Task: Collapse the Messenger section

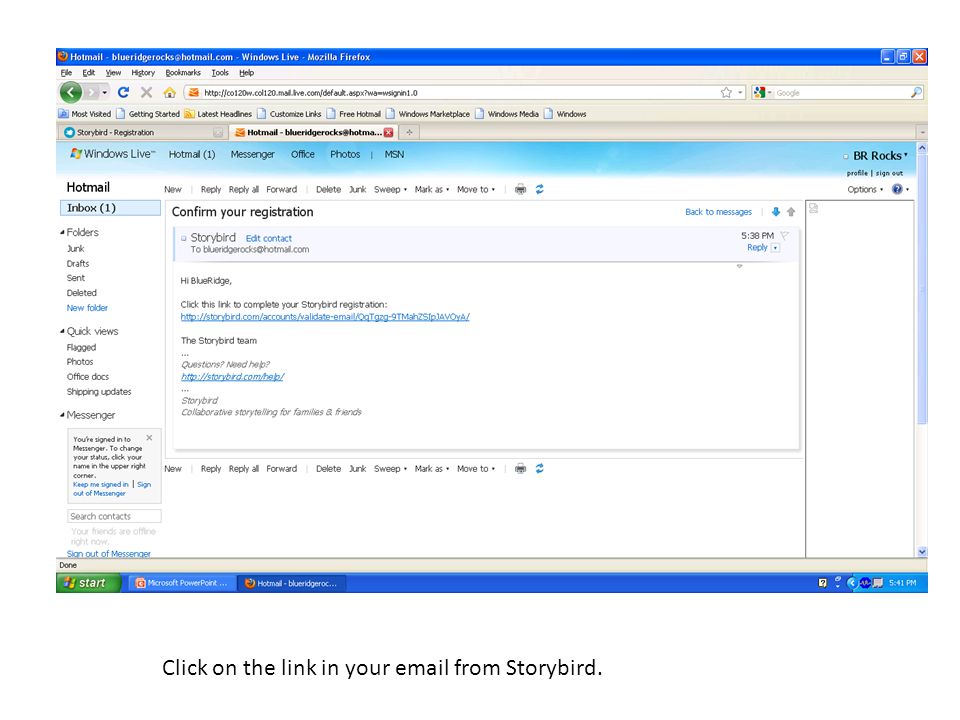Action: [62, 415]
